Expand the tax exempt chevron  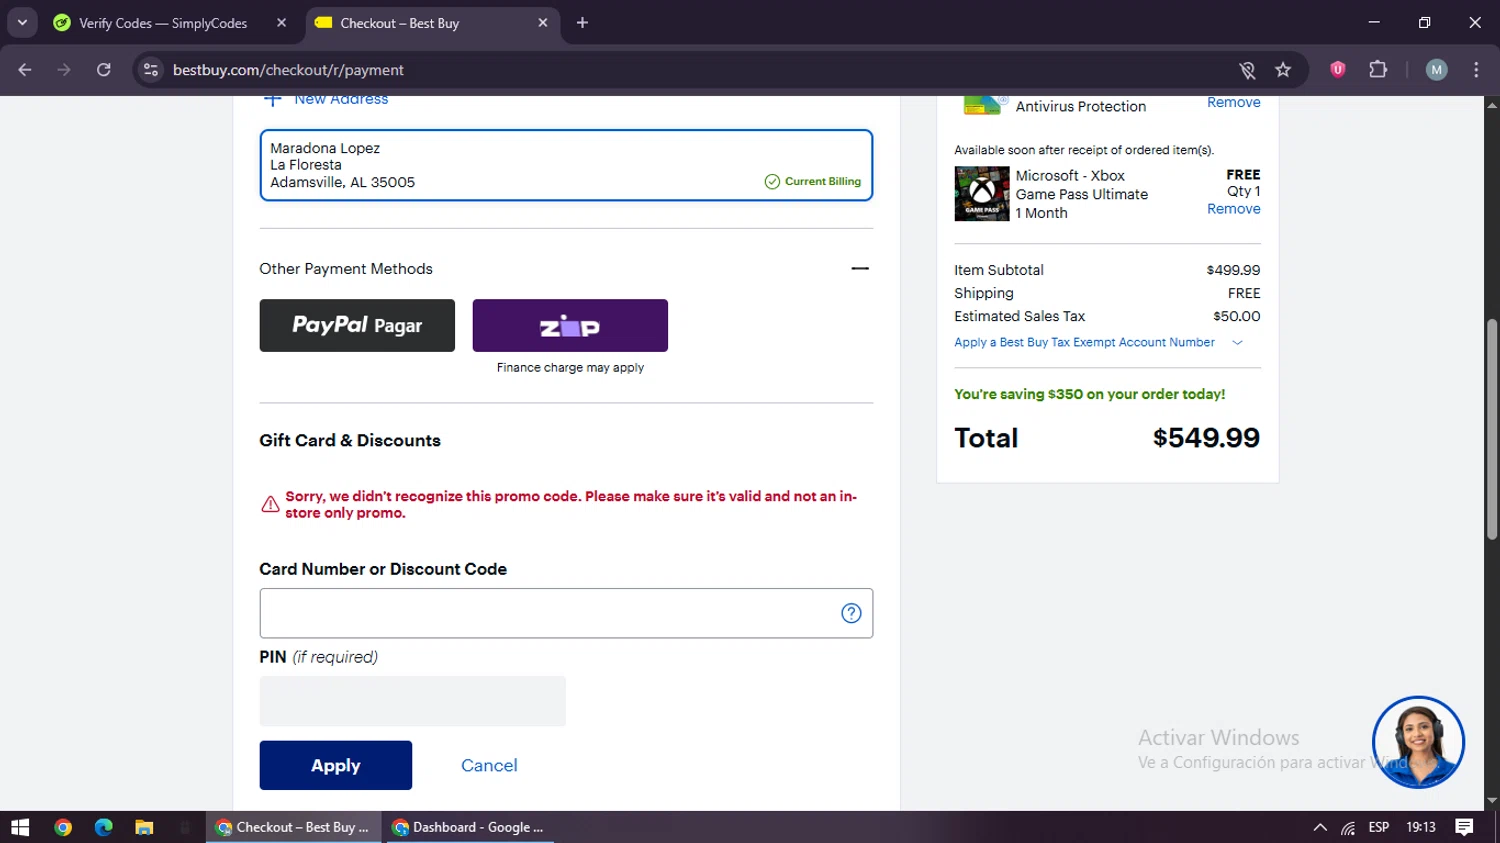pyautogui.click(x=1237, y=342)
